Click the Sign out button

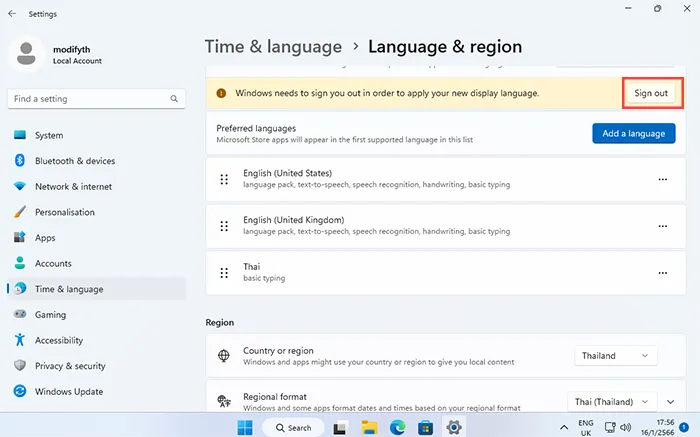(651, 93)
